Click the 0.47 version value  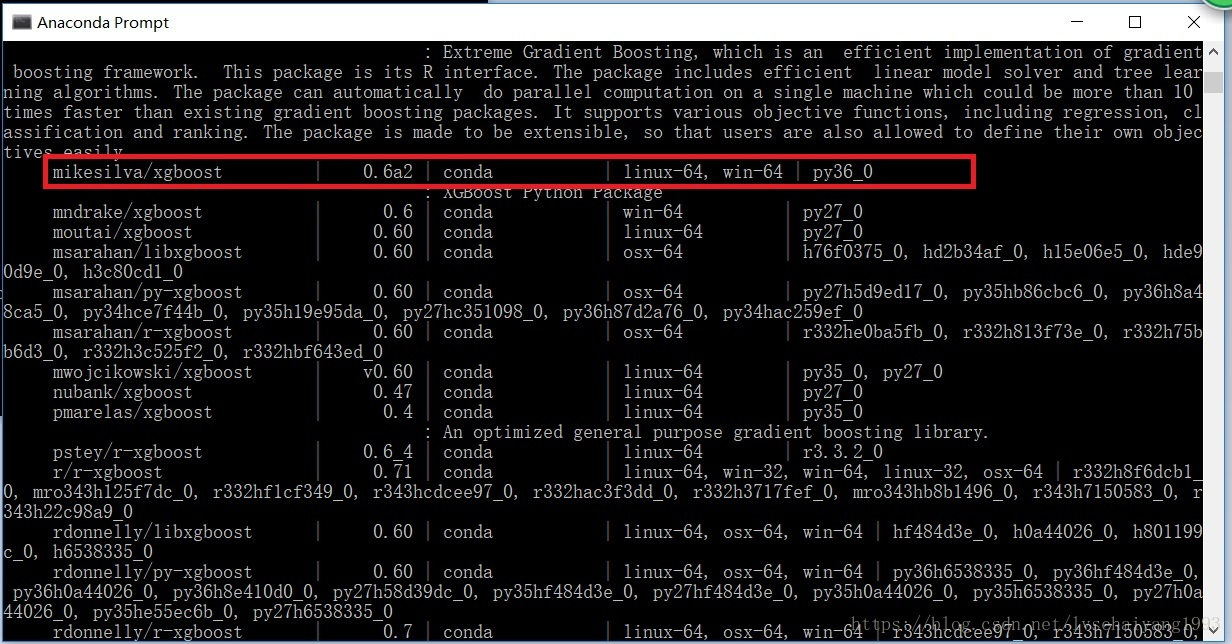coord(393,392)
